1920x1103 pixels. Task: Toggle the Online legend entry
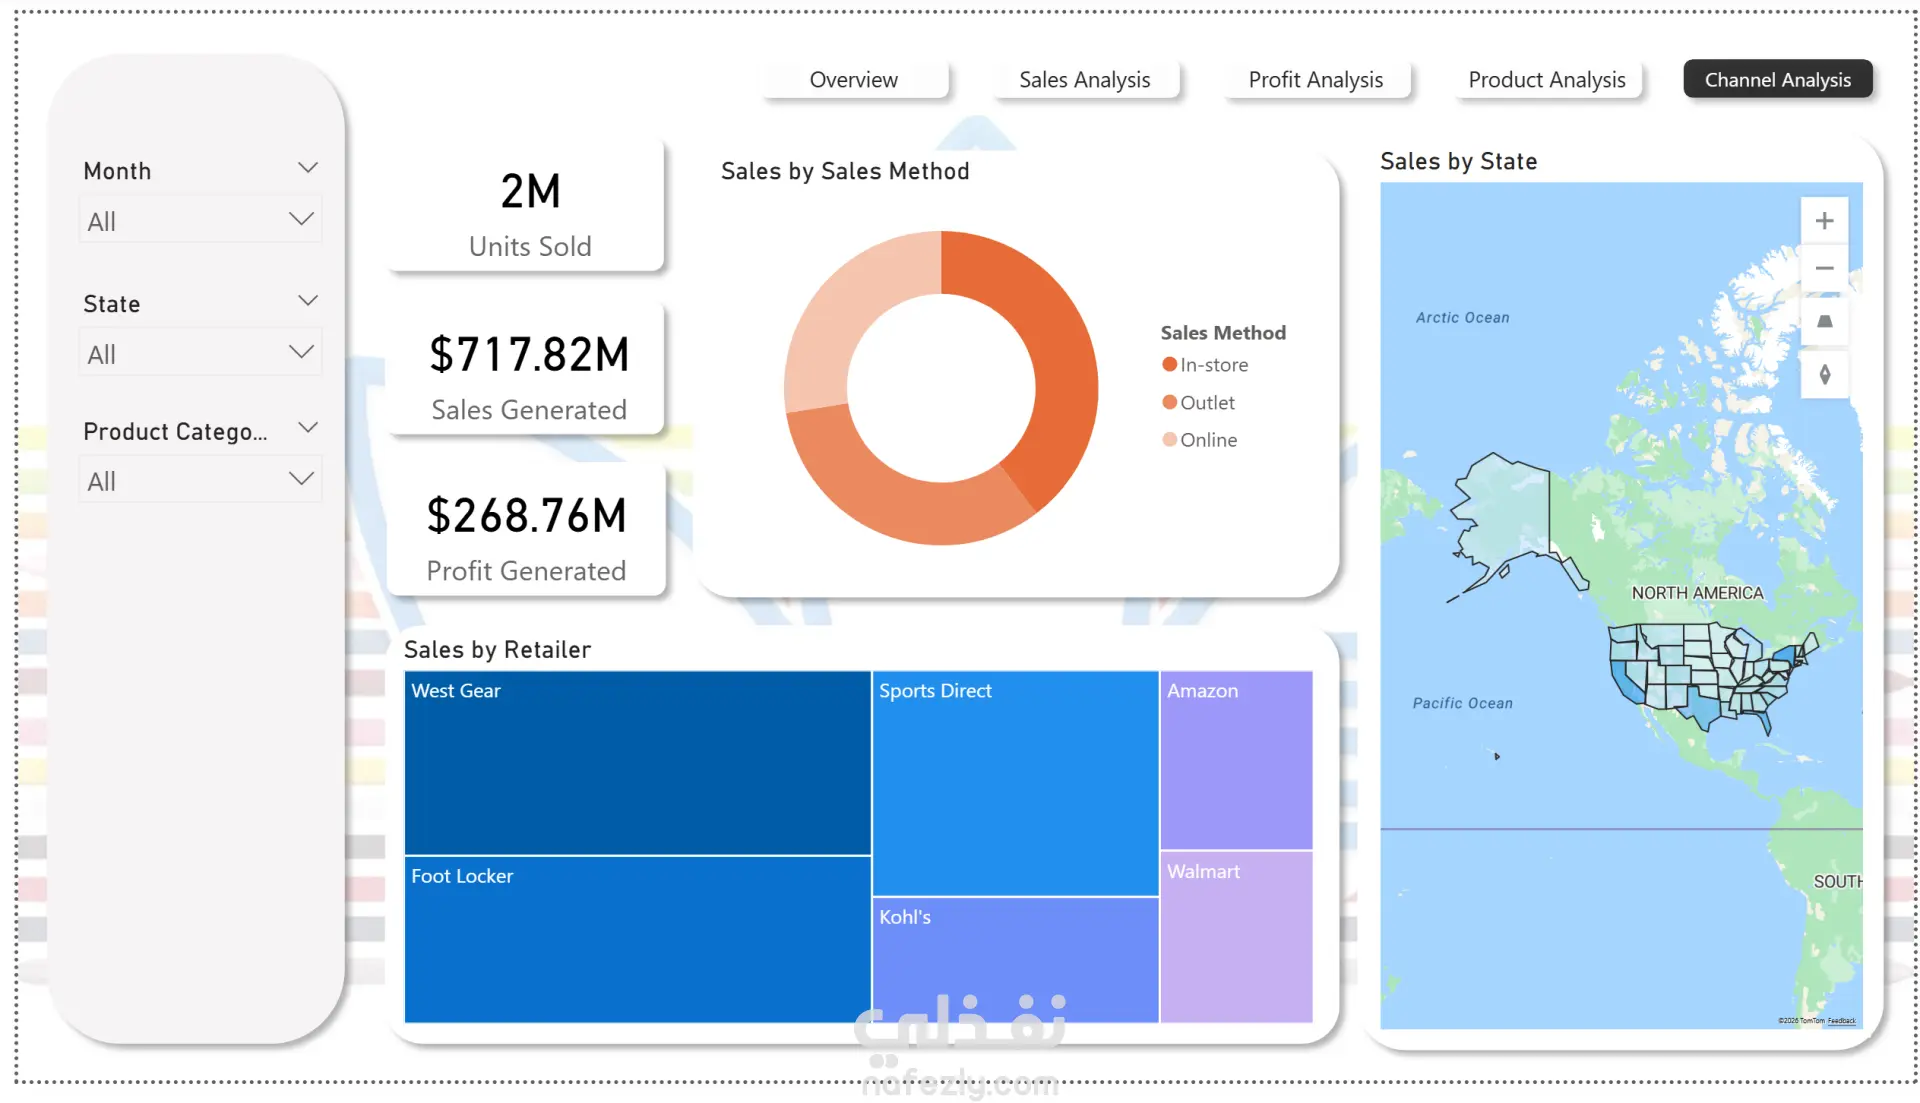pos(1199,440)
